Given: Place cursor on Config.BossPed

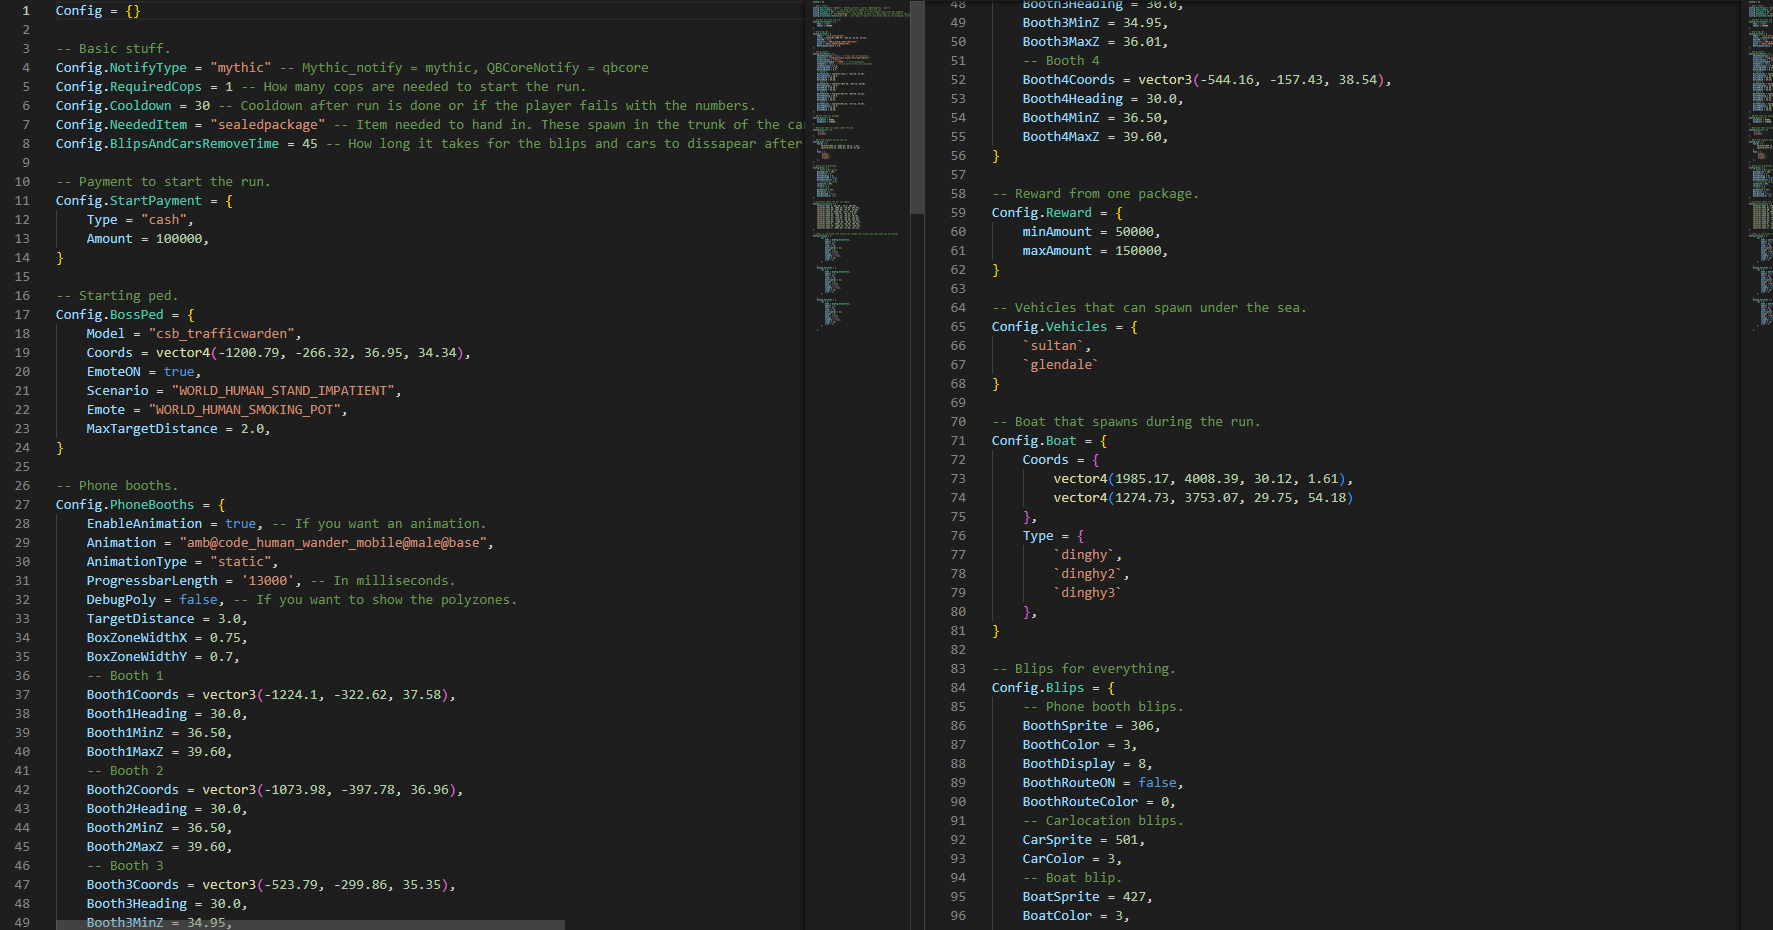Looking at the screenshot, I should coord(109,315).
